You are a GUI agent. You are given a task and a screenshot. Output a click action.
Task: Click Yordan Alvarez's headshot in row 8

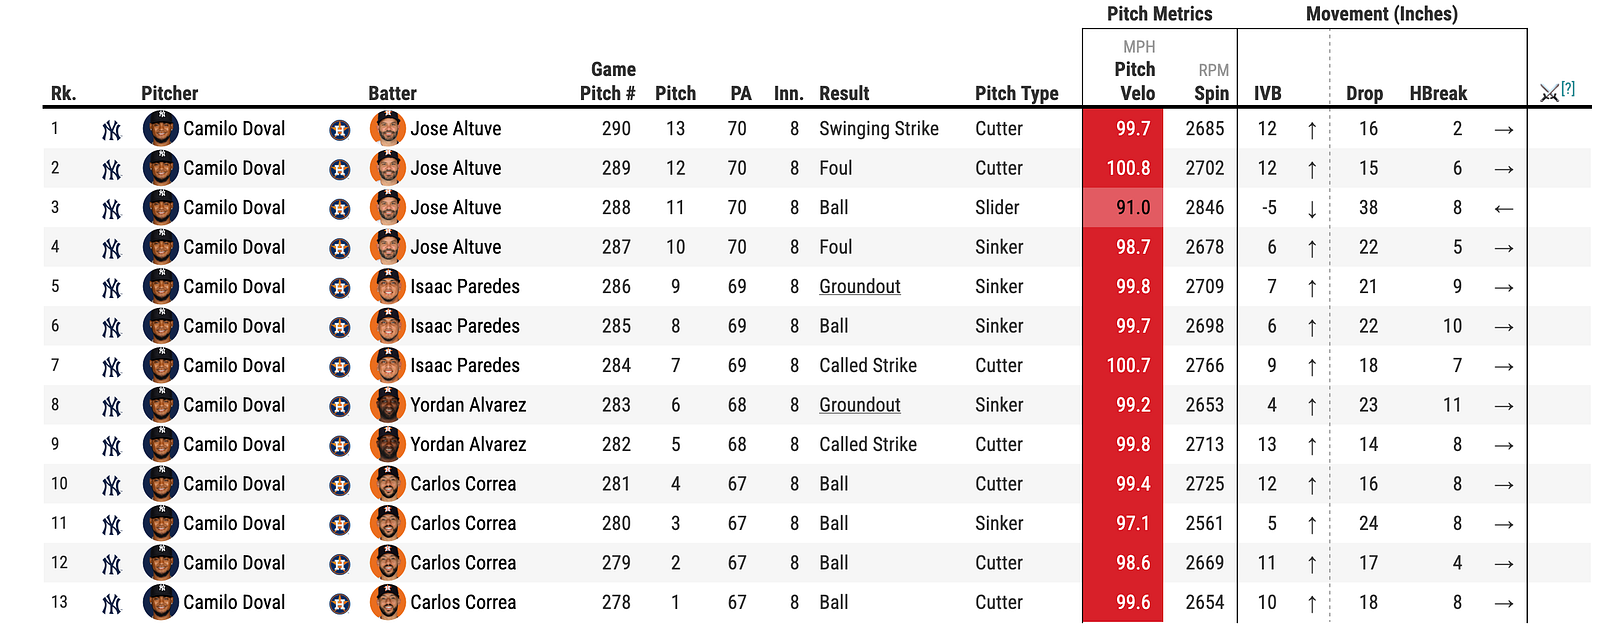[388, 405]
